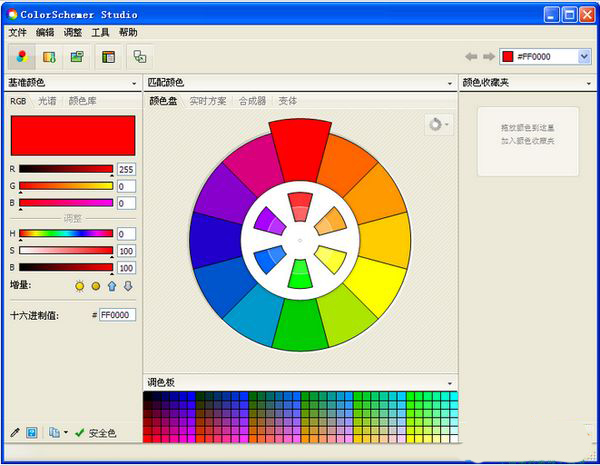Select the inner wheel blue swatch

click(270, 259)
